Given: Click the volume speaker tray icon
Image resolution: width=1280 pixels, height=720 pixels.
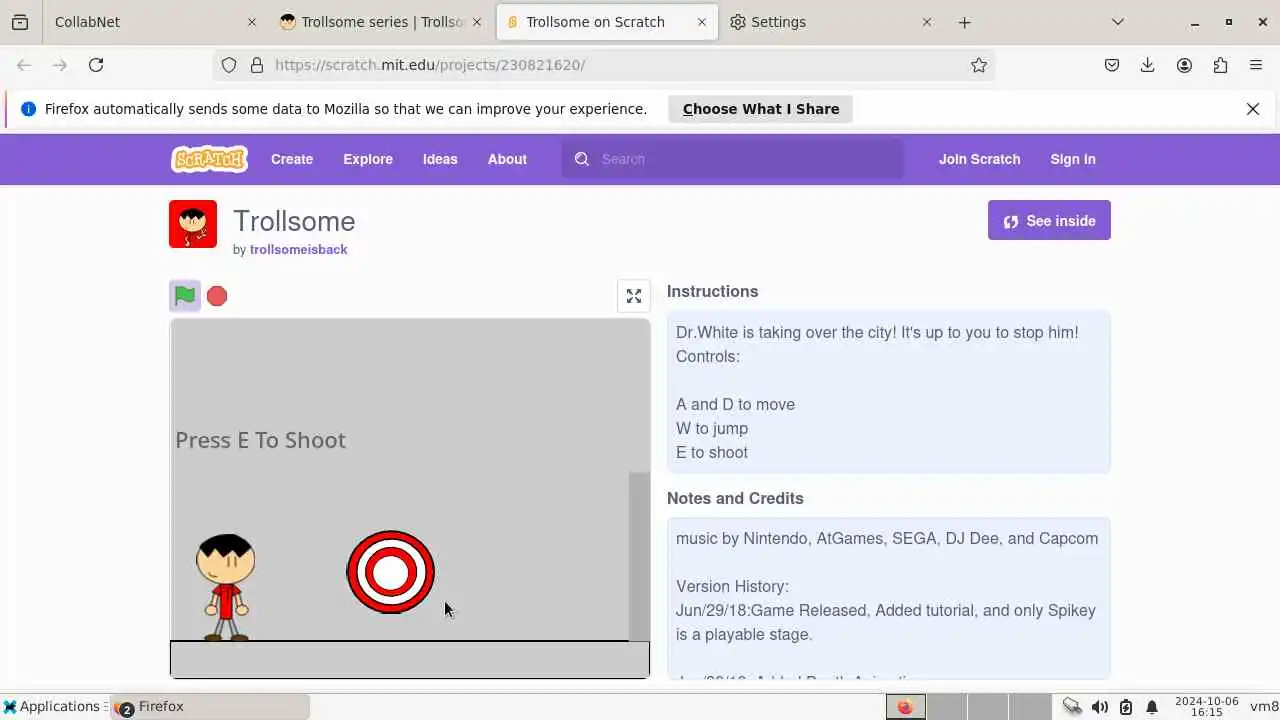Looking at the screenshot, I should [x=1099, y=707].
